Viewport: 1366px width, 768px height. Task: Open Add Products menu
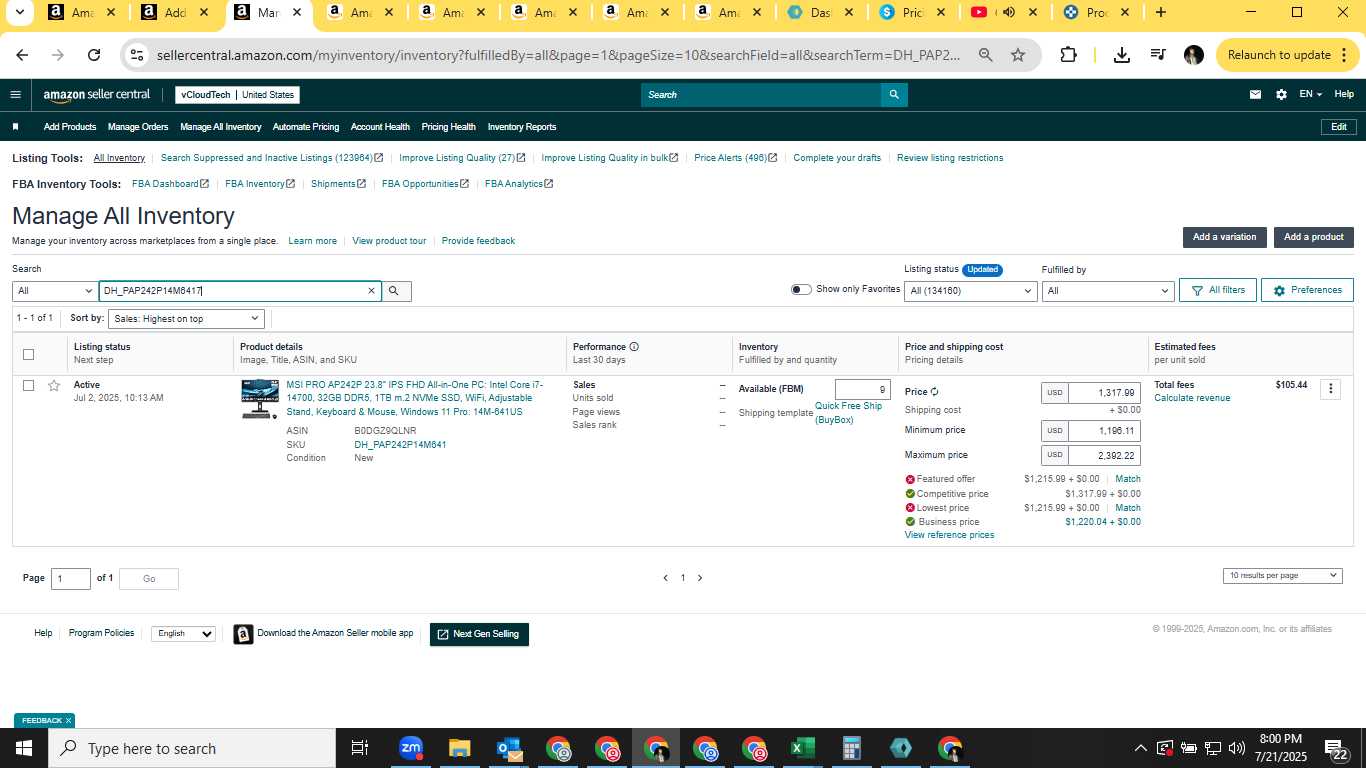pyautogui.click(x=70, y=127)
